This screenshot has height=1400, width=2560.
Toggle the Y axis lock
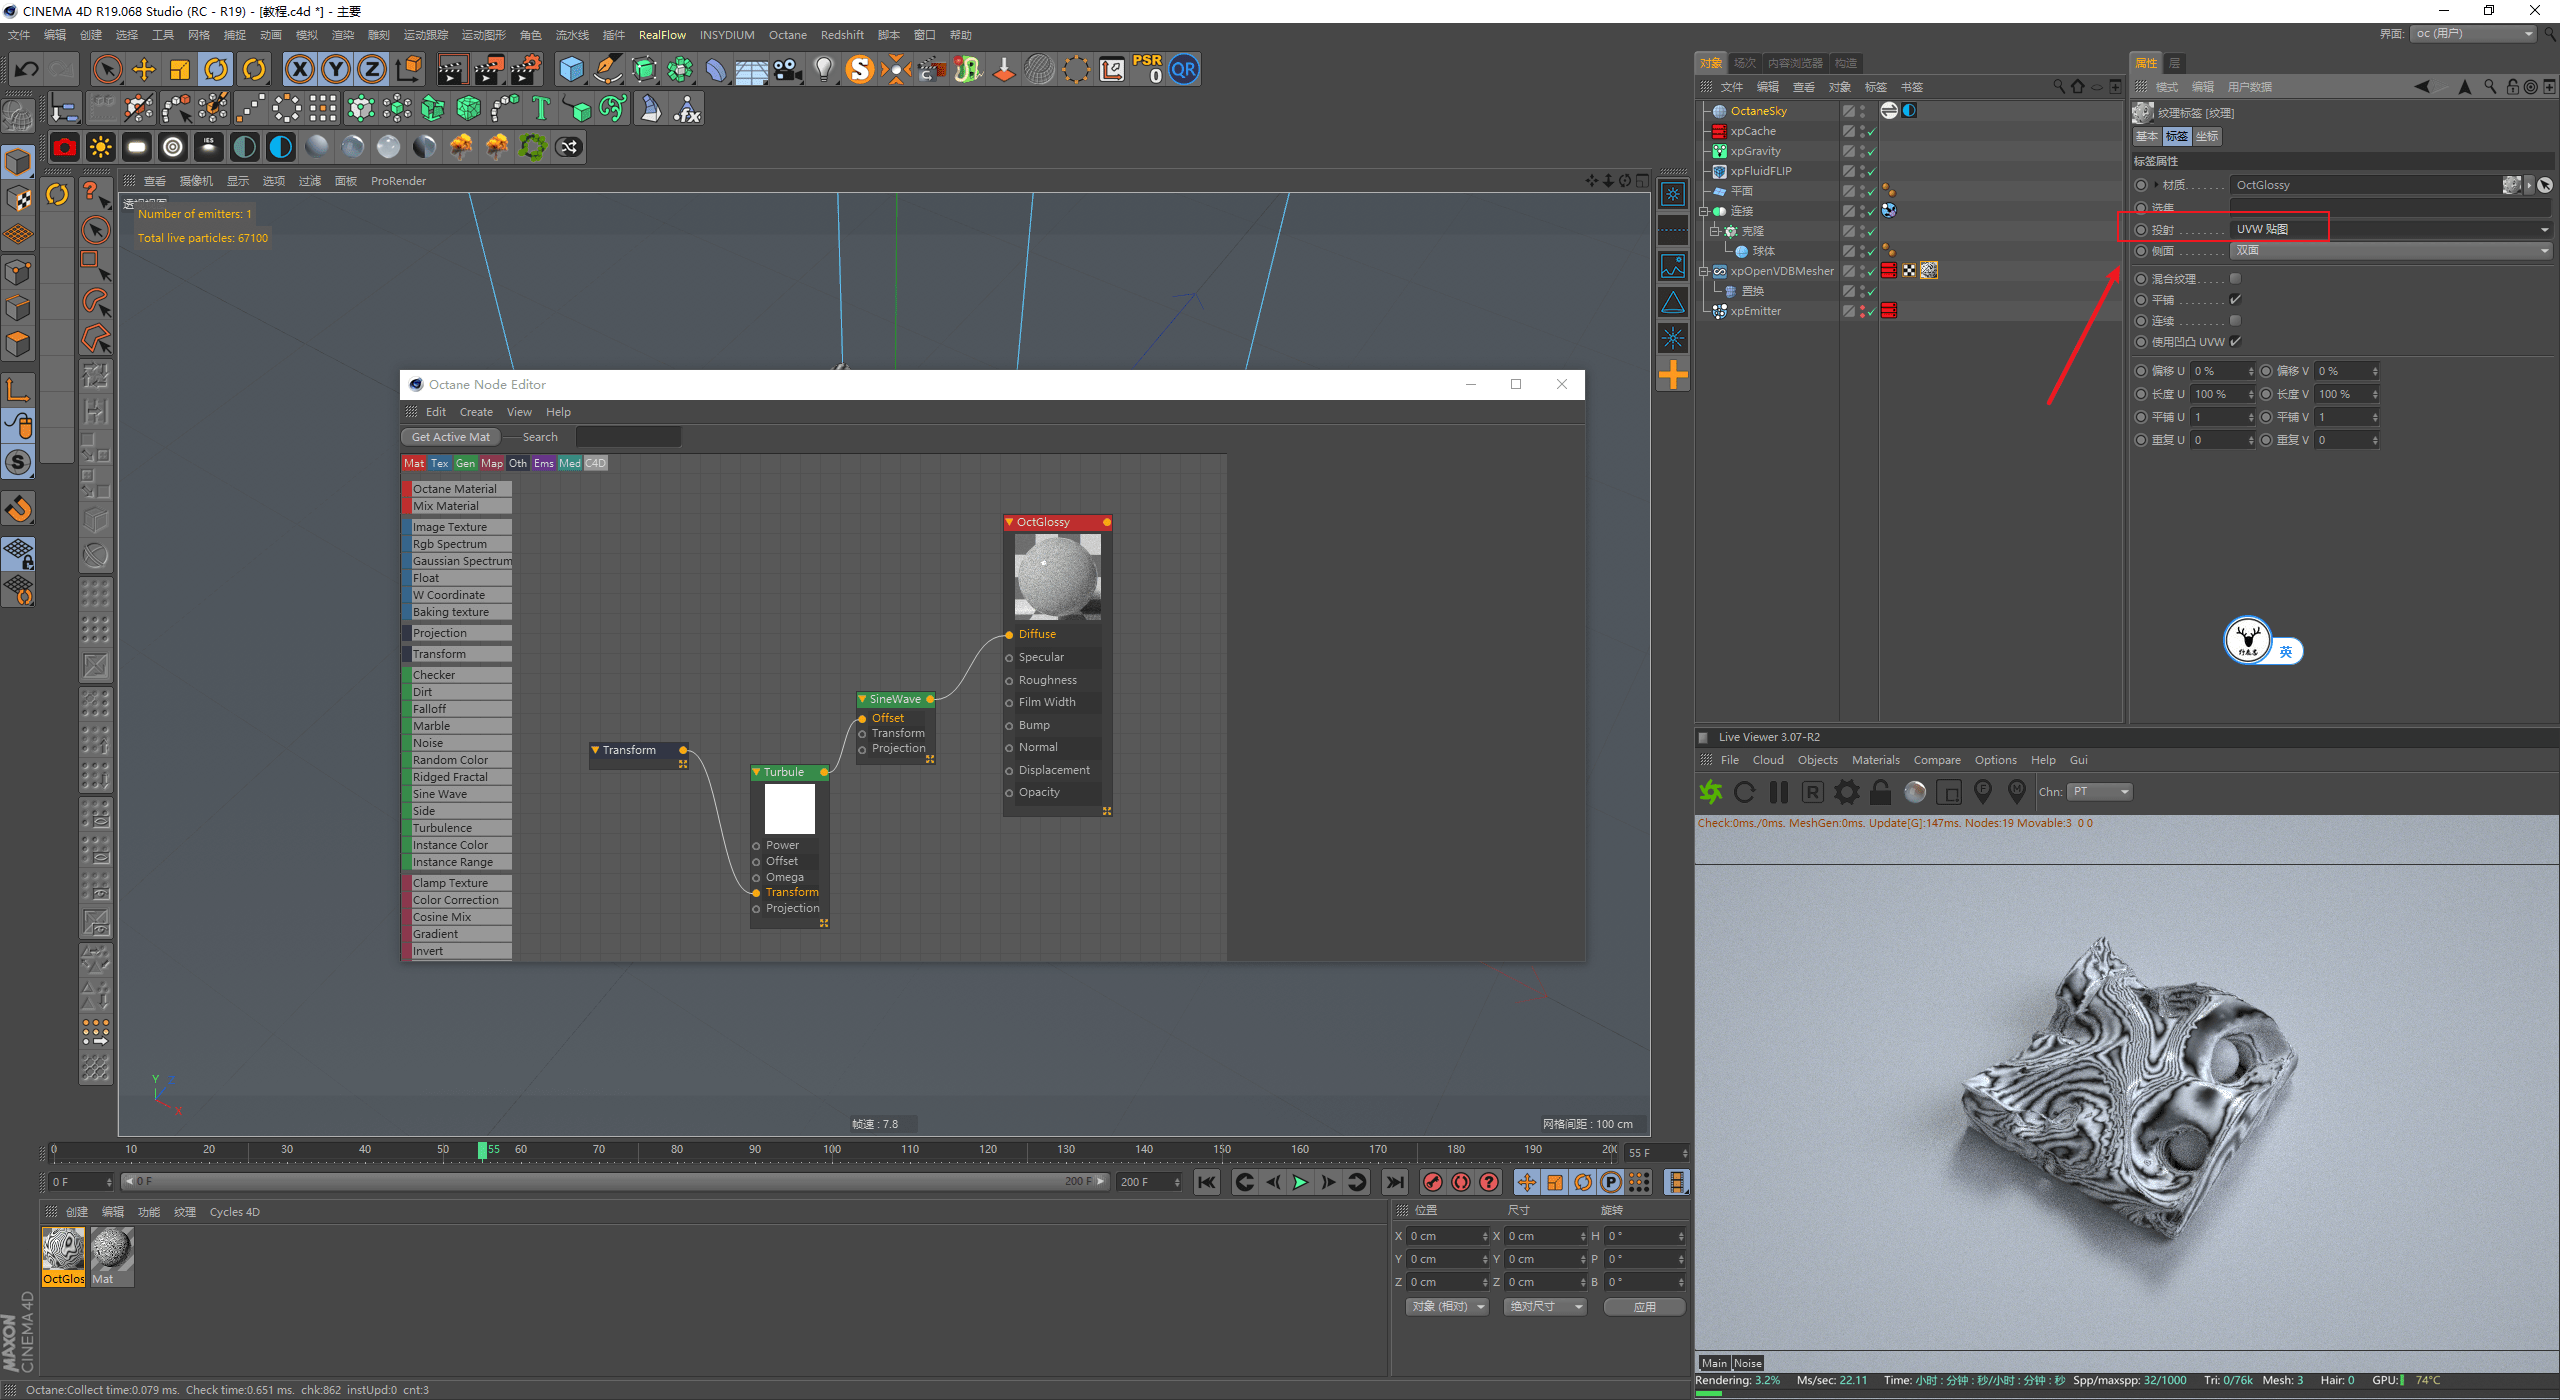click(336, 69)
